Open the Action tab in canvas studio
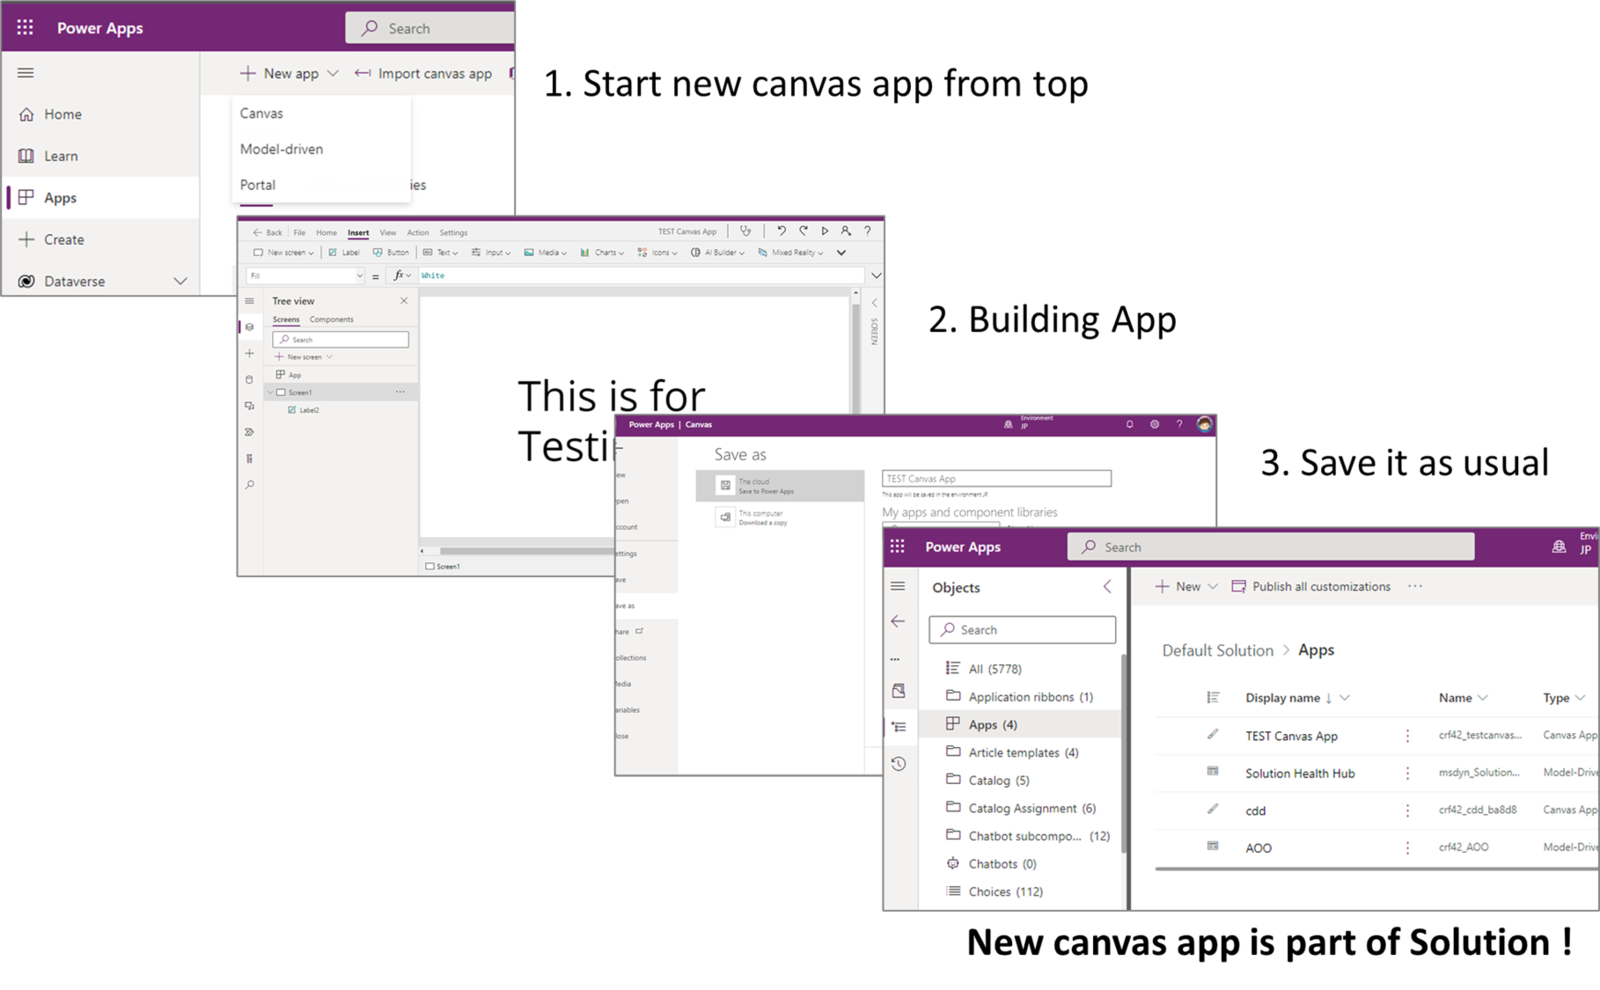The width and height of the screenshot is (1600, 990). click(418, 232)
